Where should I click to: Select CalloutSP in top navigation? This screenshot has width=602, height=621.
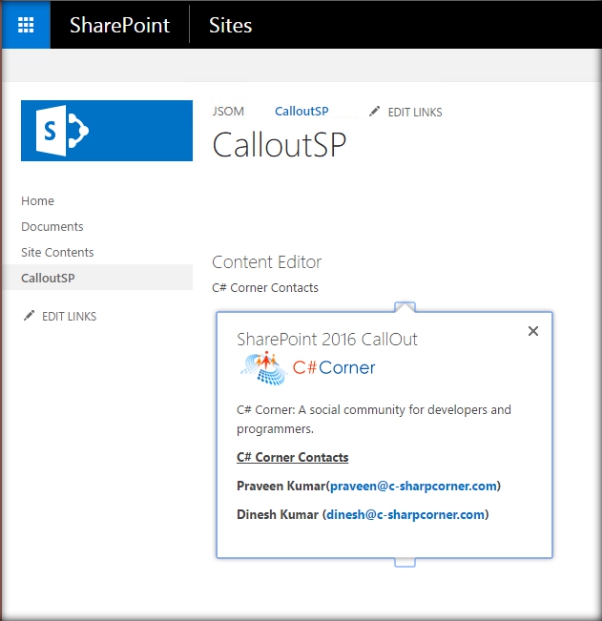click(x=301, y=111)
